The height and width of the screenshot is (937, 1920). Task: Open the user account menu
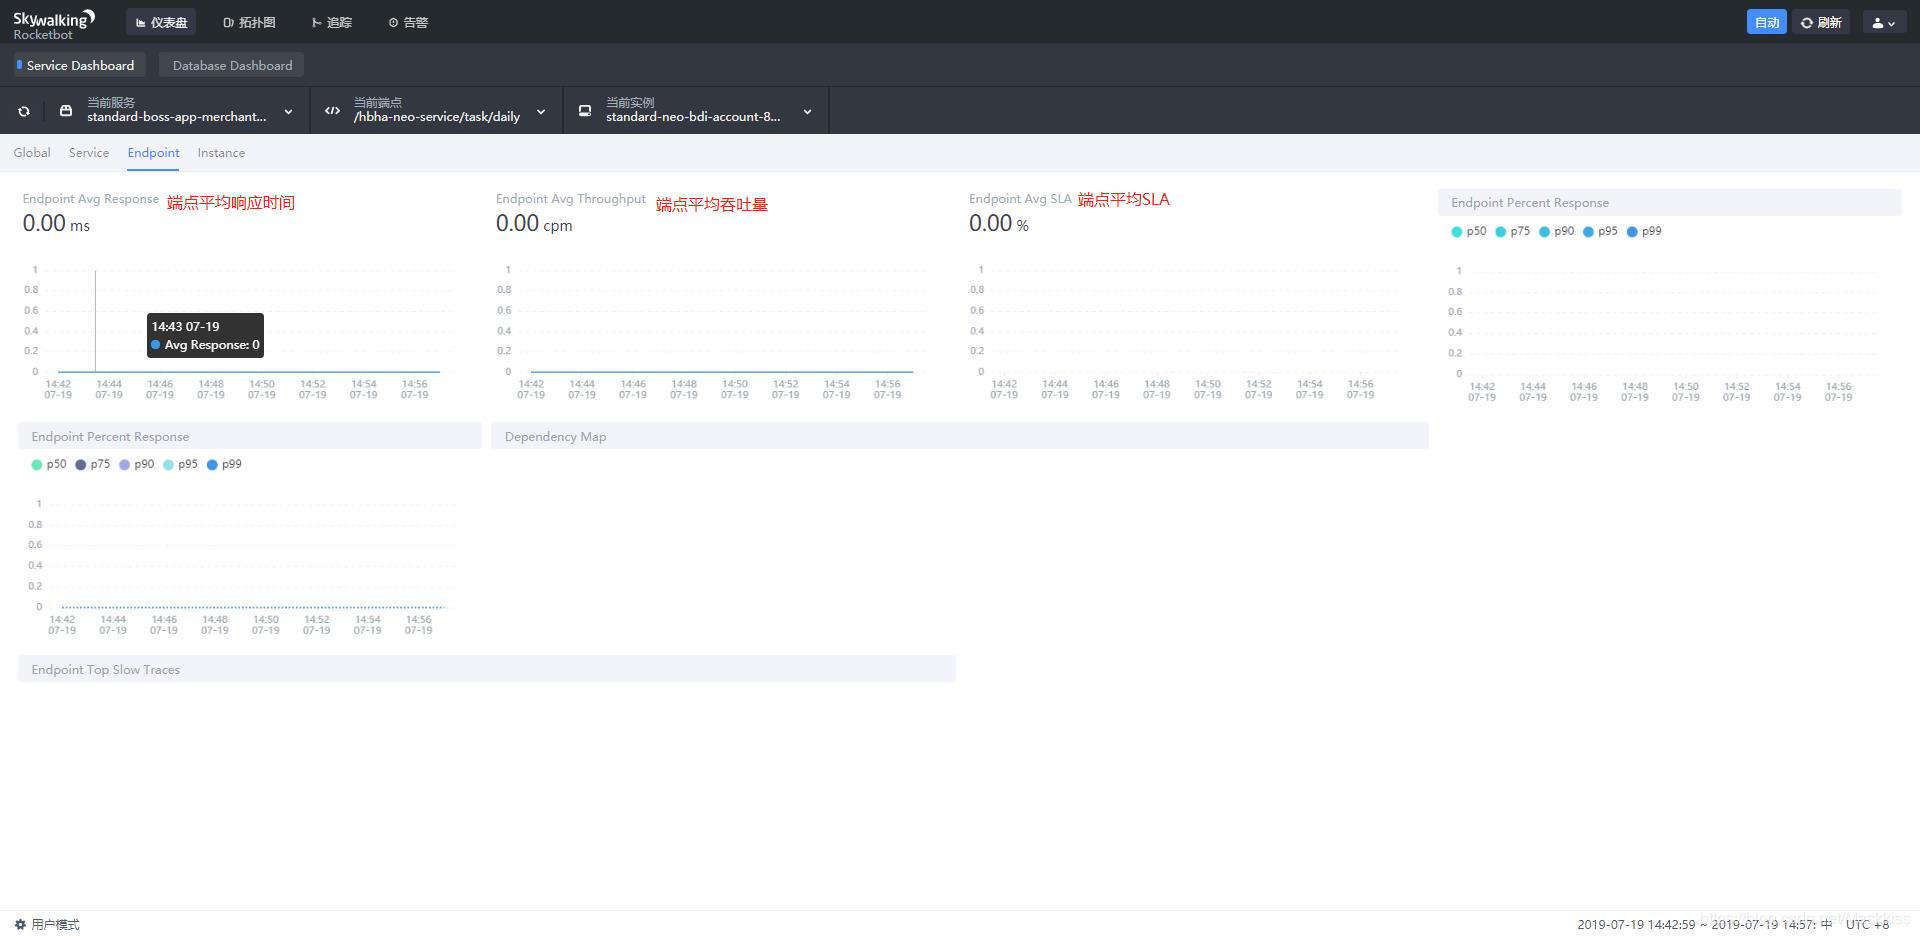click(1884, 21)
